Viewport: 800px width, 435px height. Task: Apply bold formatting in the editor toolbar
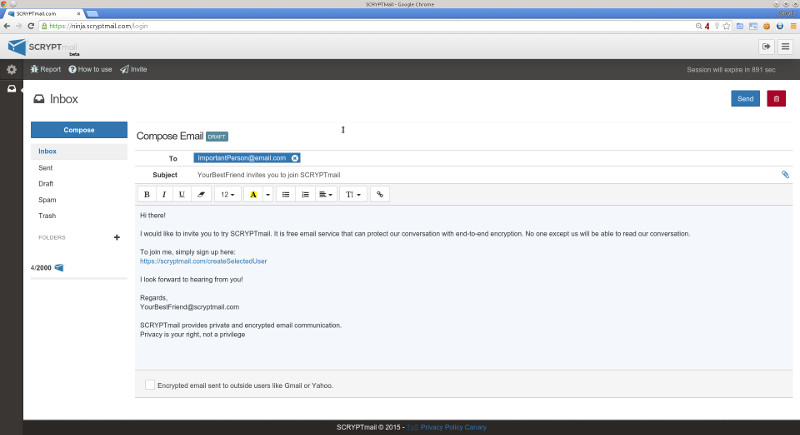click(147, 194)
